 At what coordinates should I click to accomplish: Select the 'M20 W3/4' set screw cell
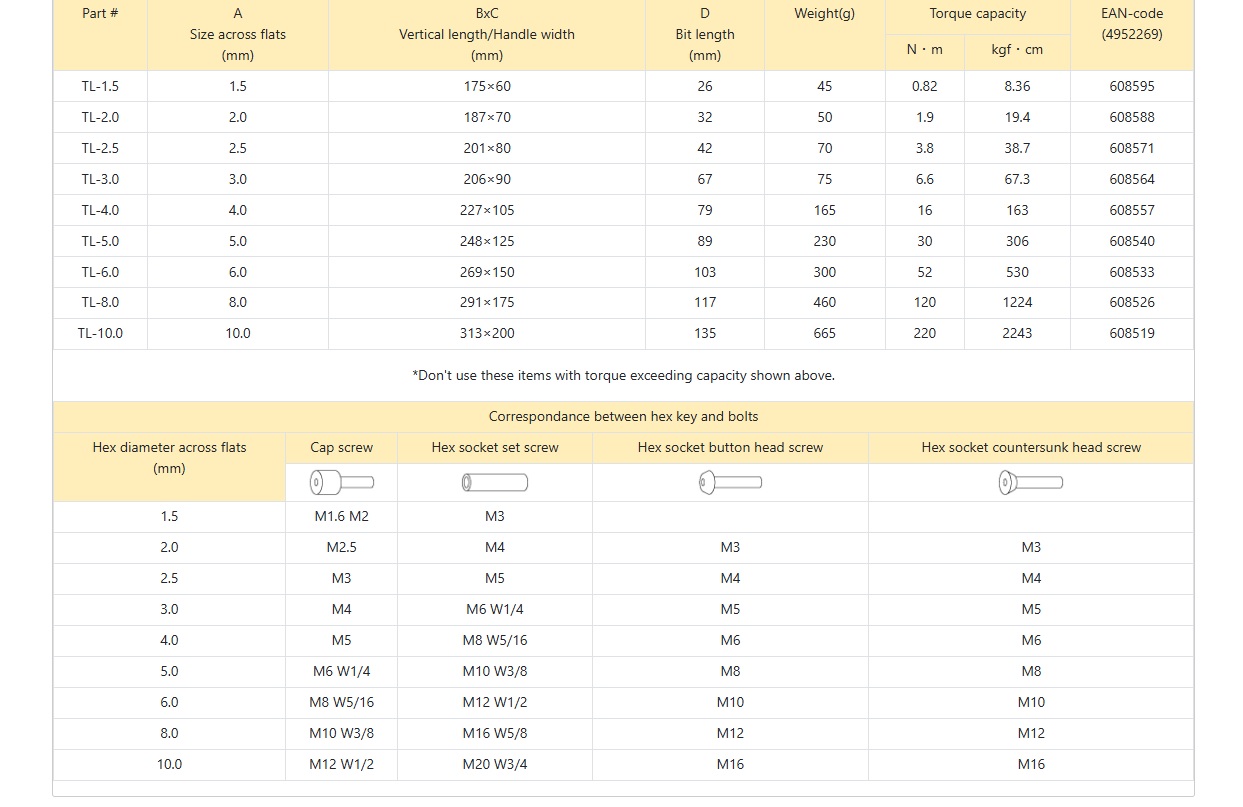(x=495, y=764)
